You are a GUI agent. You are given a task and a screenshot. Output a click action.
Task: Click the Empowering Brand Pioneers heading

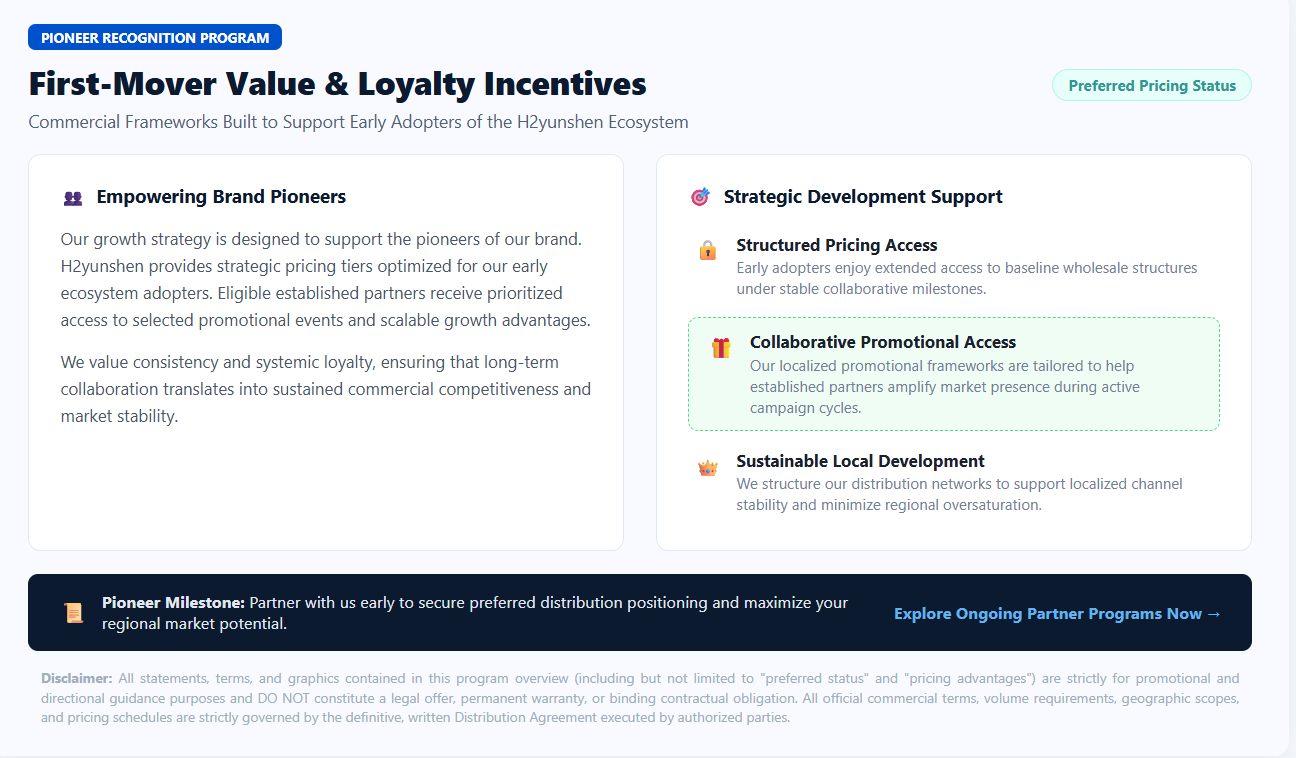[x=221, y=197]
